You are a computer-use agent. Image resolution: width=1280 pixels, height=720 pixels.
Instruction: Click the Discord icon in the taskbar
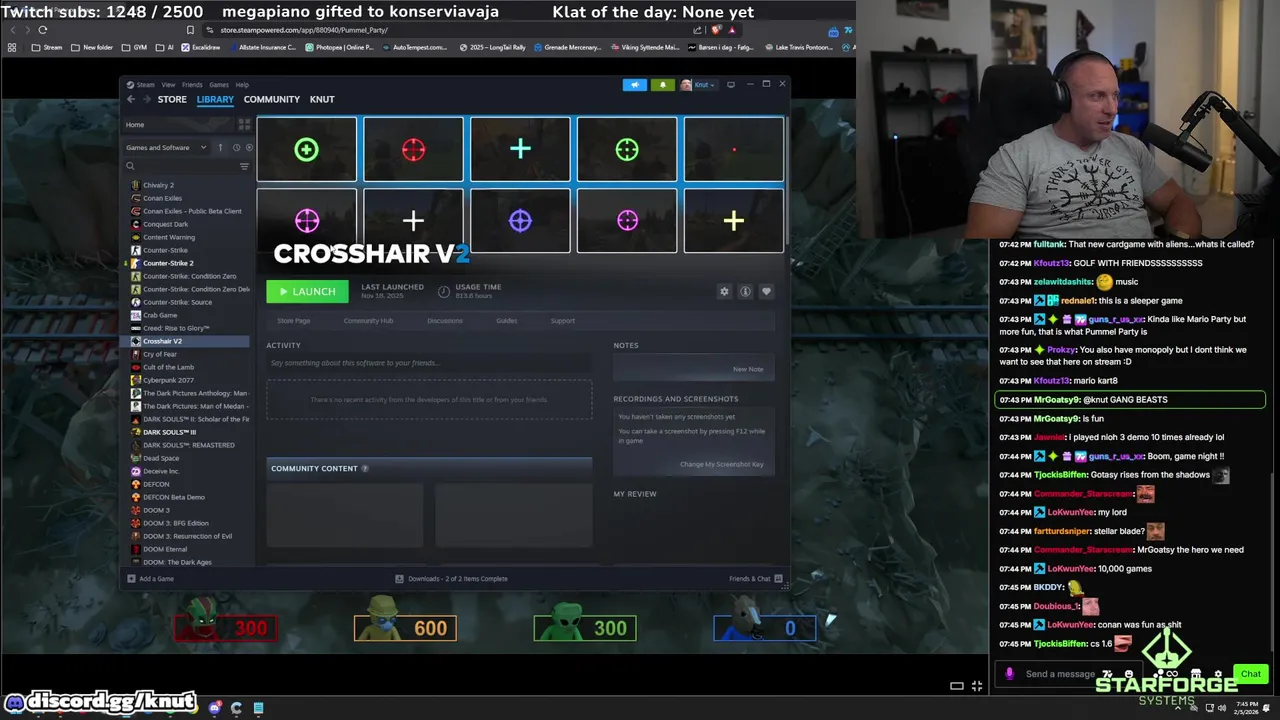[215, 708]
